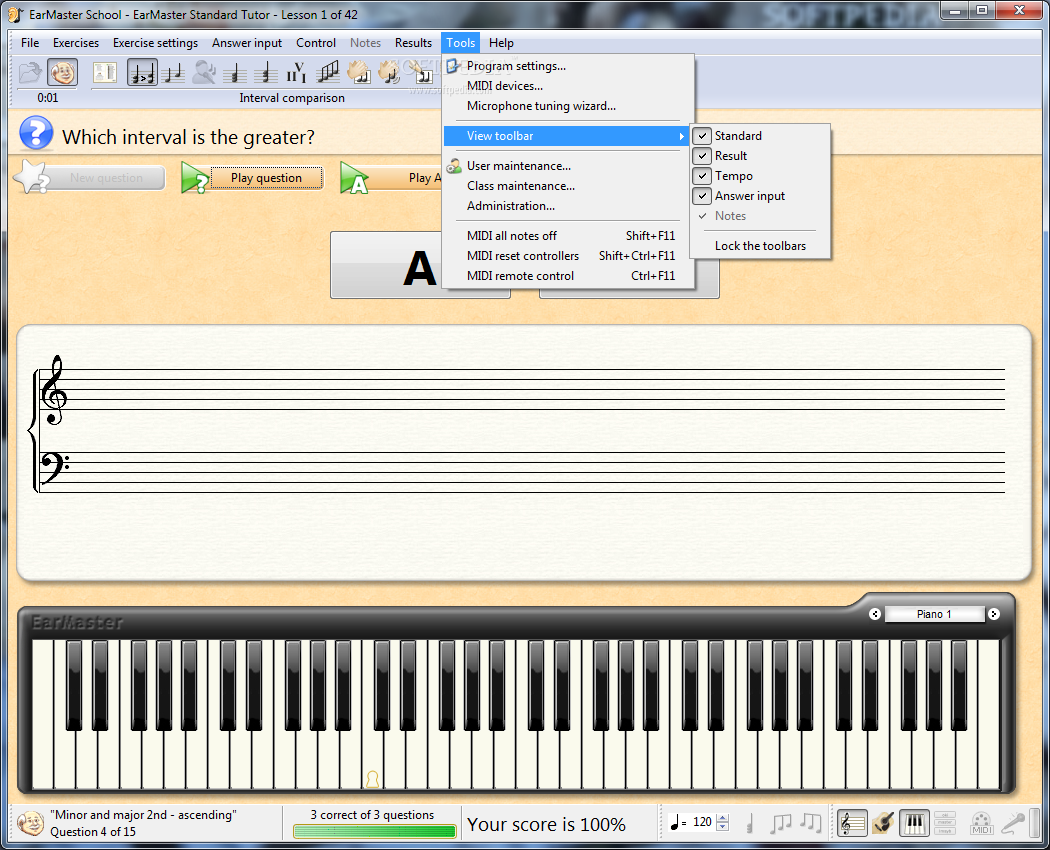Click the interval singing exercise icon
The image size is (1050, 850).
tap(204, 72)
